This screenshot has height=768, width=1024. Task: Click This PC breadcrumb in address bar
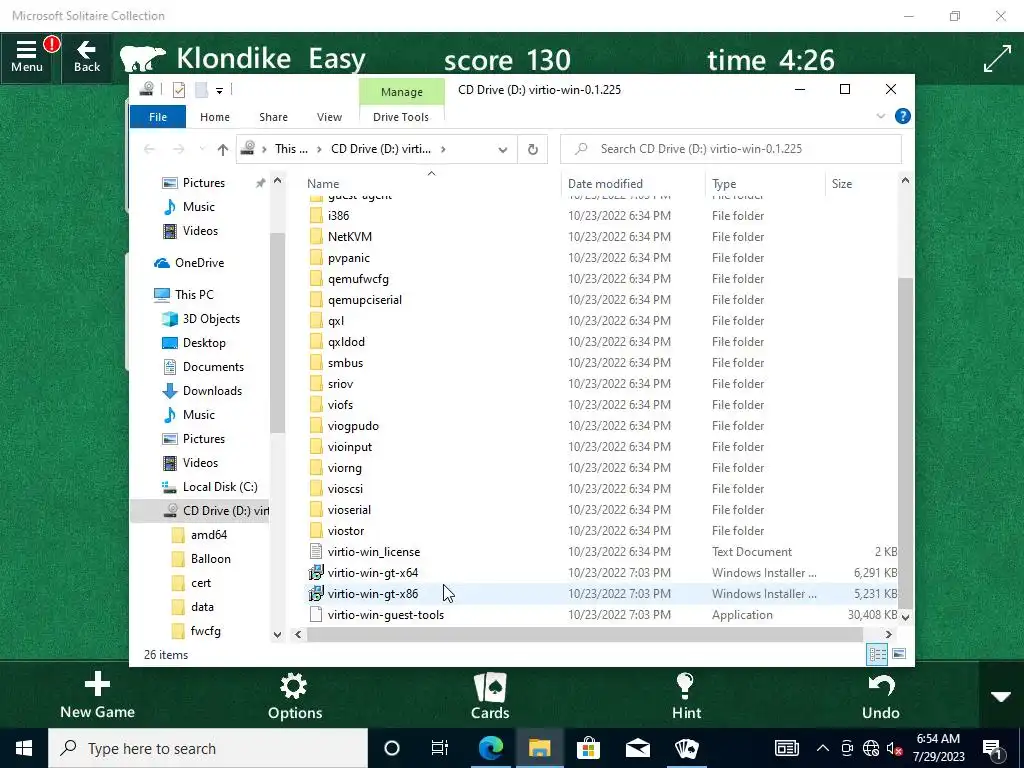(x=291, y=149)
